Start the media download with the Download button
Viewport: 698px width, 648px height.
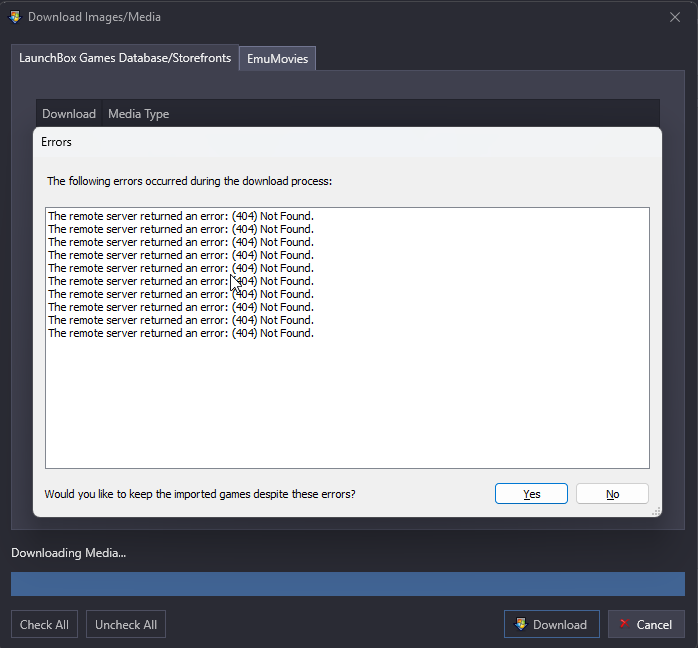tap(552, 624)
